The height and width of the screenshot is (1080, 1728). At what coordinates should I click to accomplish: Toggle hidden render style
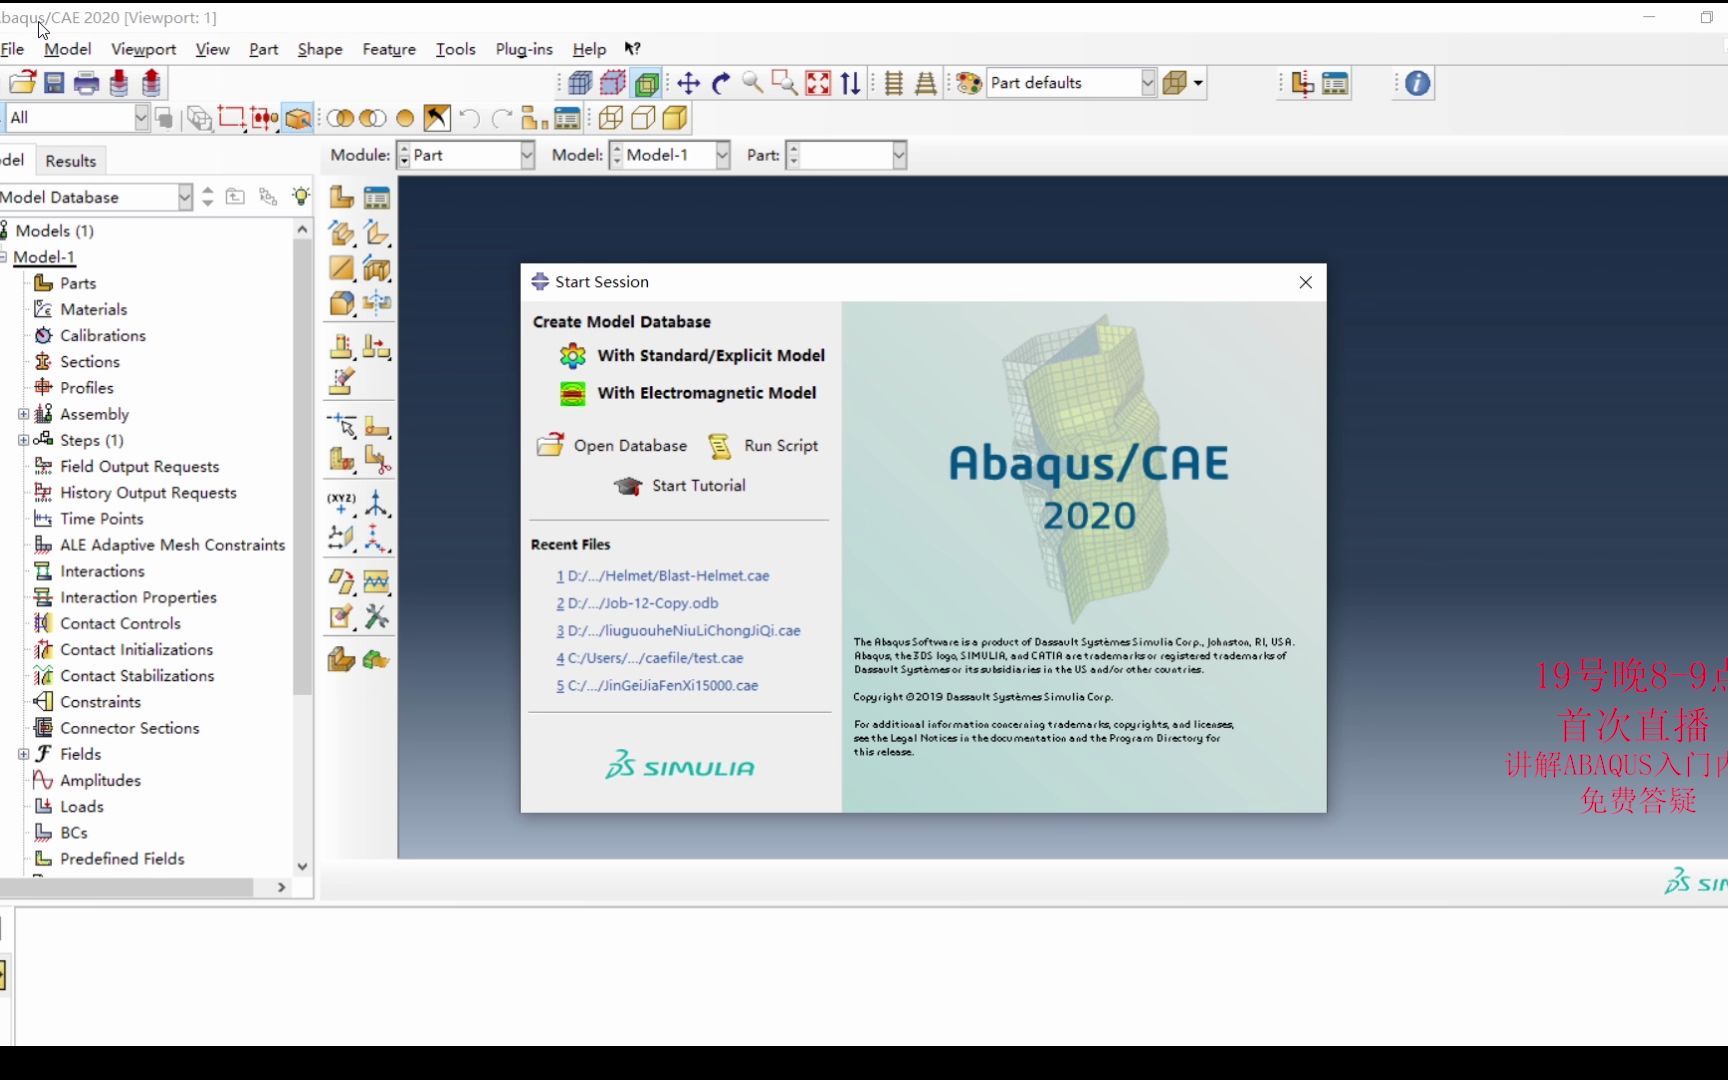click(643, 118)
